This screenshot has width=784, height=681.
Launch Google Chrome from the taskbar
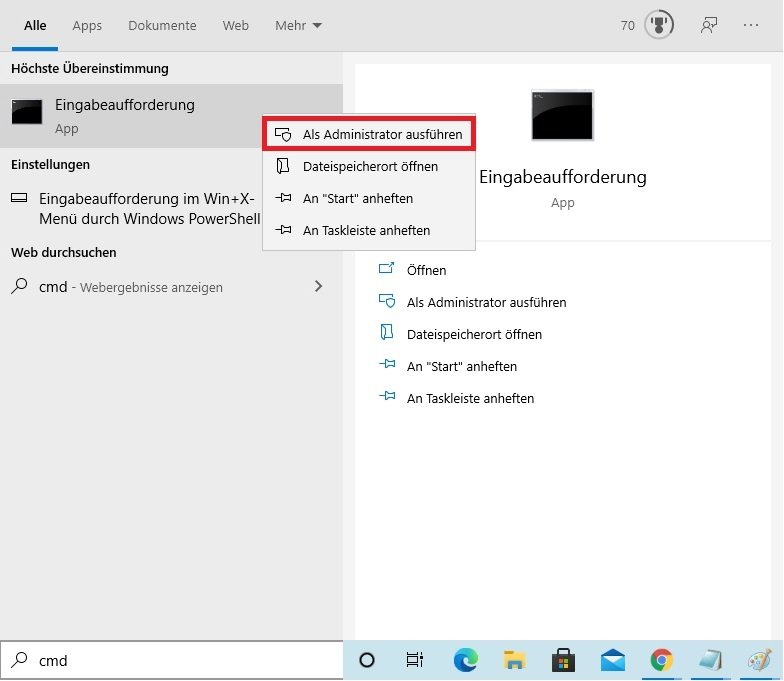point(661,660)
